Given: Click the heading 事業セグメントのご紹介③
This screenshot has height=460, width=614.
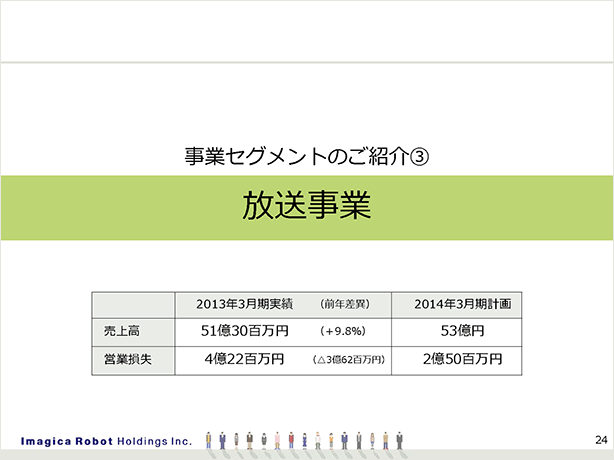Looking at the screenshot, I should click(307, 156).
